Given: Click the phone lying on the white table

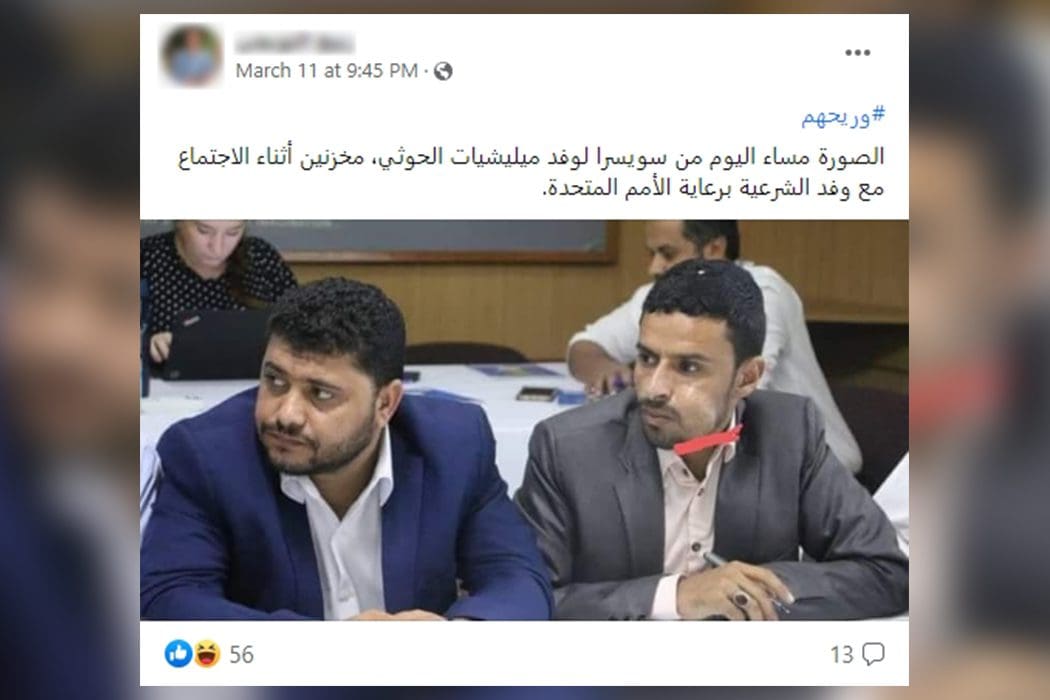Looking at the screenshot, I should (x=536, y=395).
